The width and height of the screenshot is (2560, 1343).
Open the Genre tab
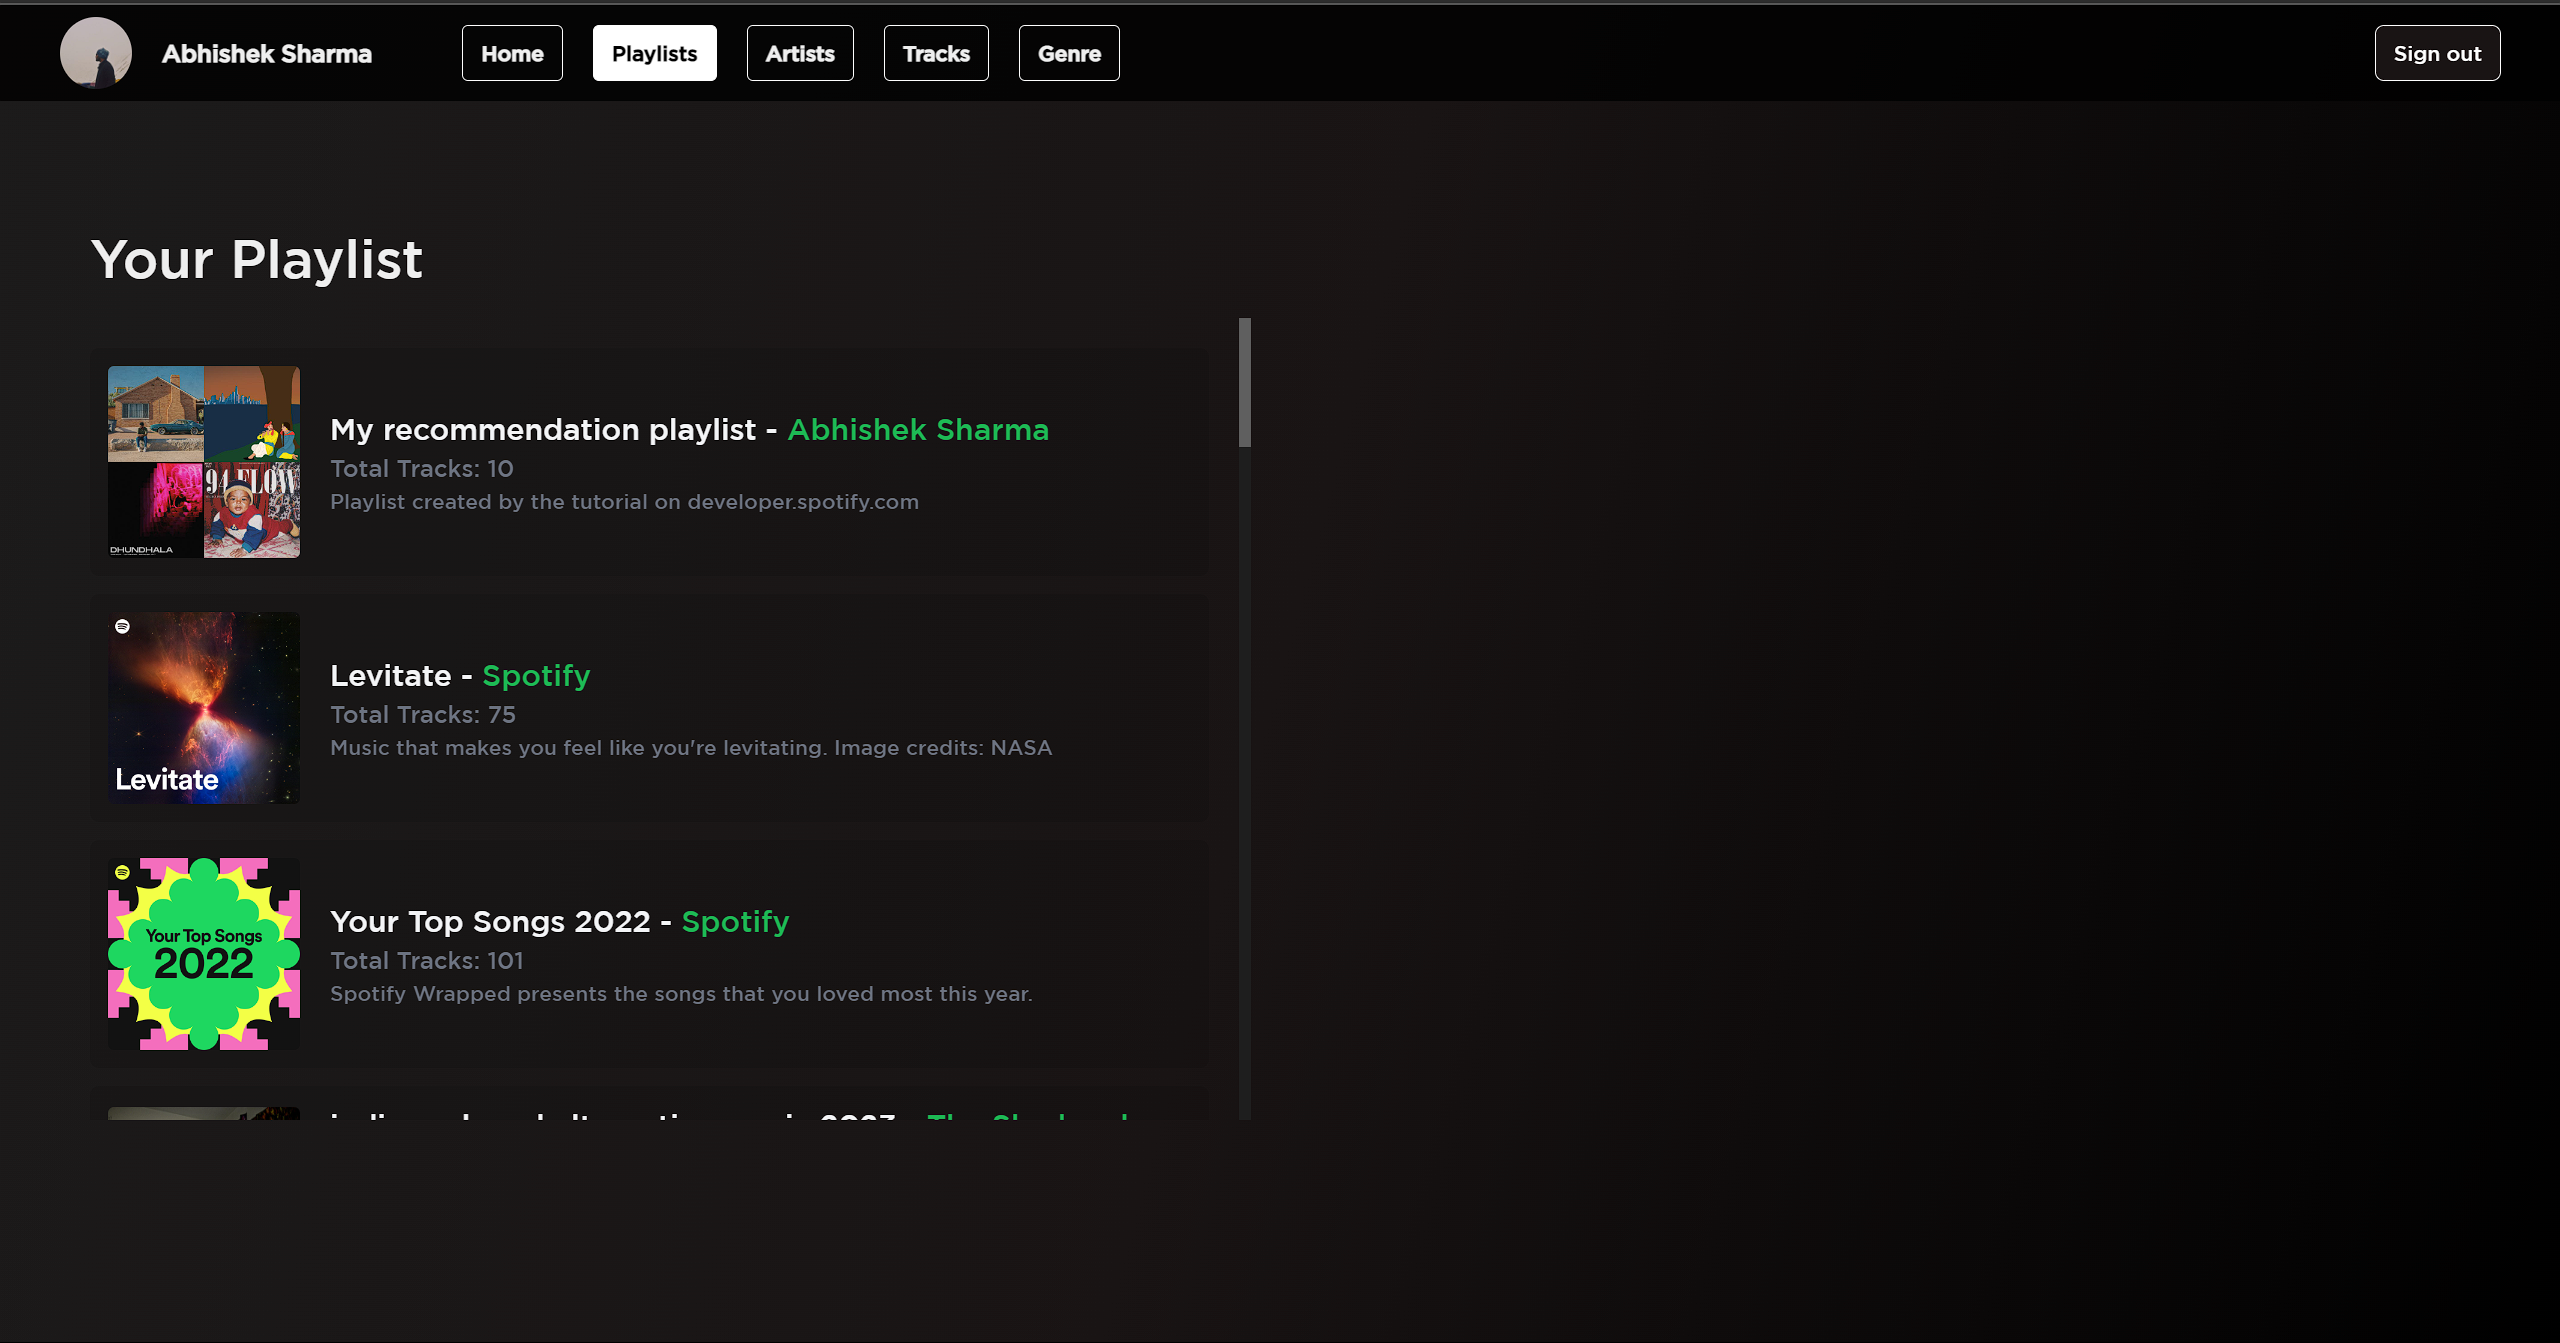[1069, 53]
